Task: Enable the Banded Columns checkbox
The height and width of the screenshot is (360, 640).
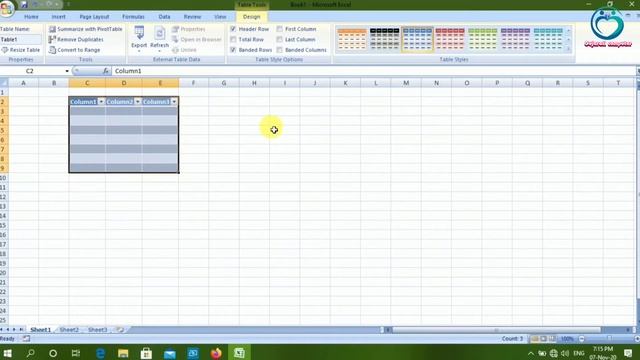Action: coord(280,50)
